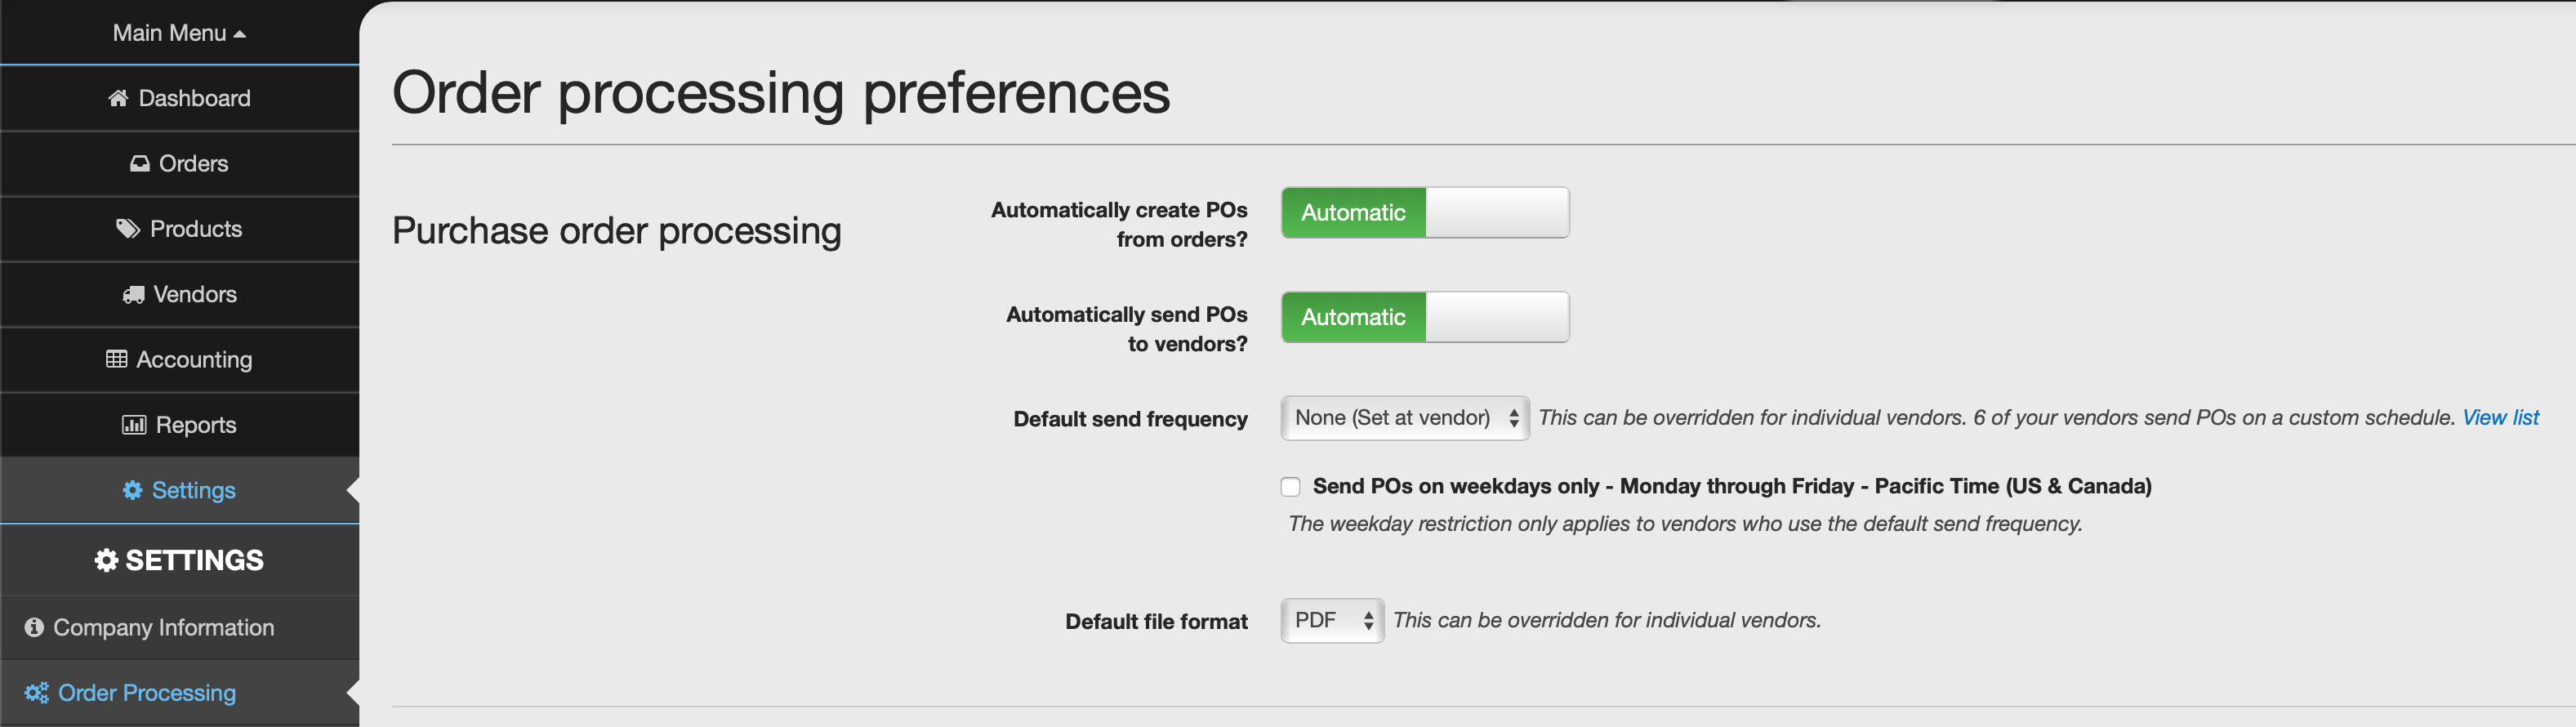Click the Order processing preferences heading

(x=781, y=93)
